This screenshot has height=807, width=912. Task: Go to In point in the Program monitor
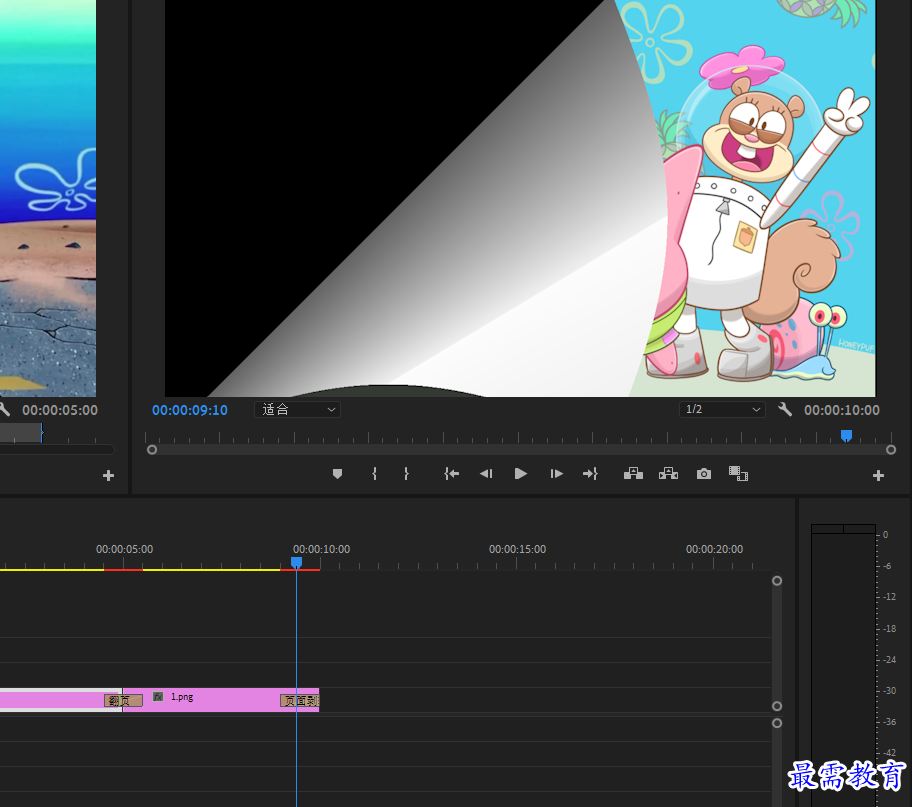coord(451,474)
